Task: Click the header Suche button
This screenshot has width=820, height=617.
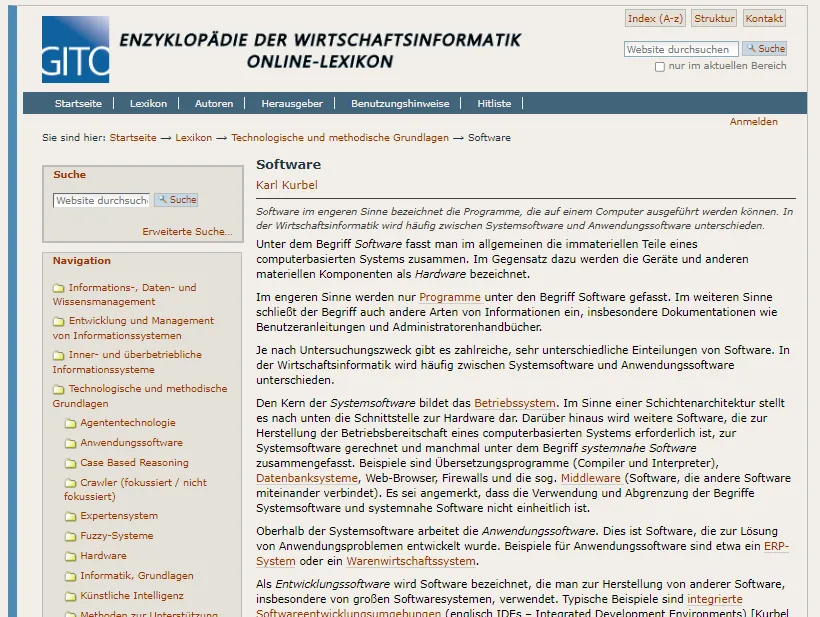Action: click(x=765, y=49)
